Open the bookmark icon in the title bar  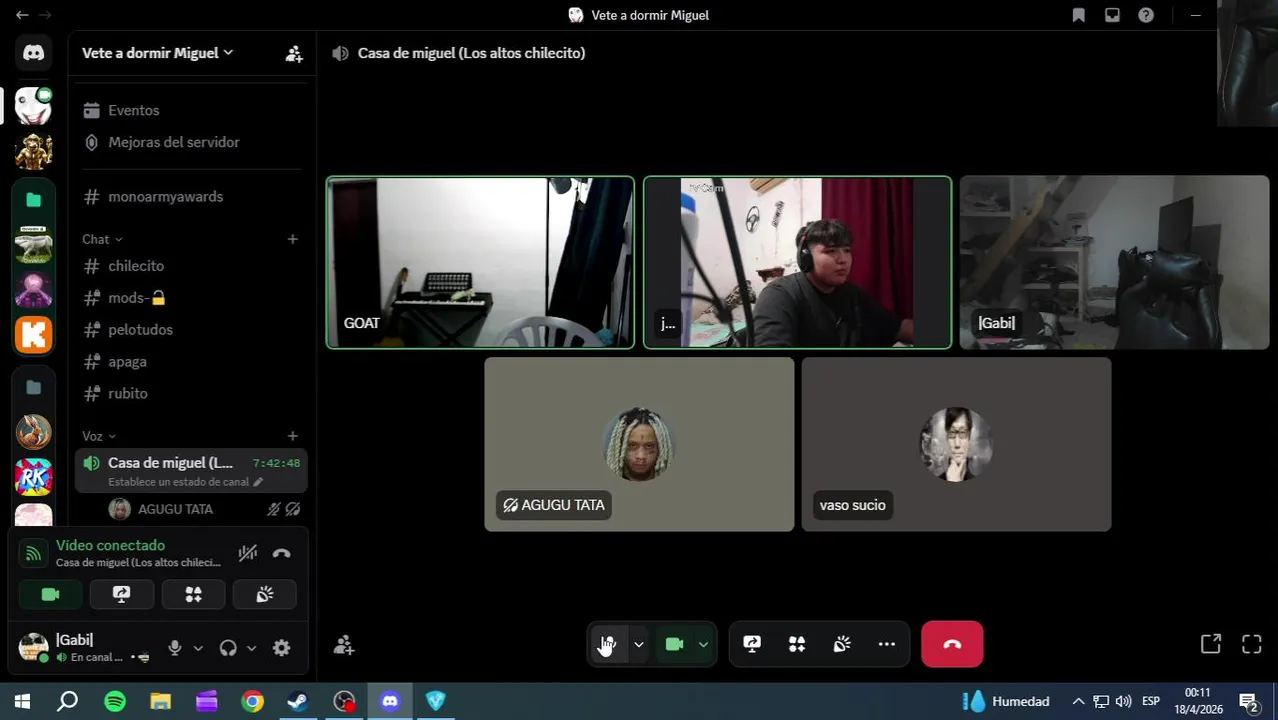coord(1079,15)
